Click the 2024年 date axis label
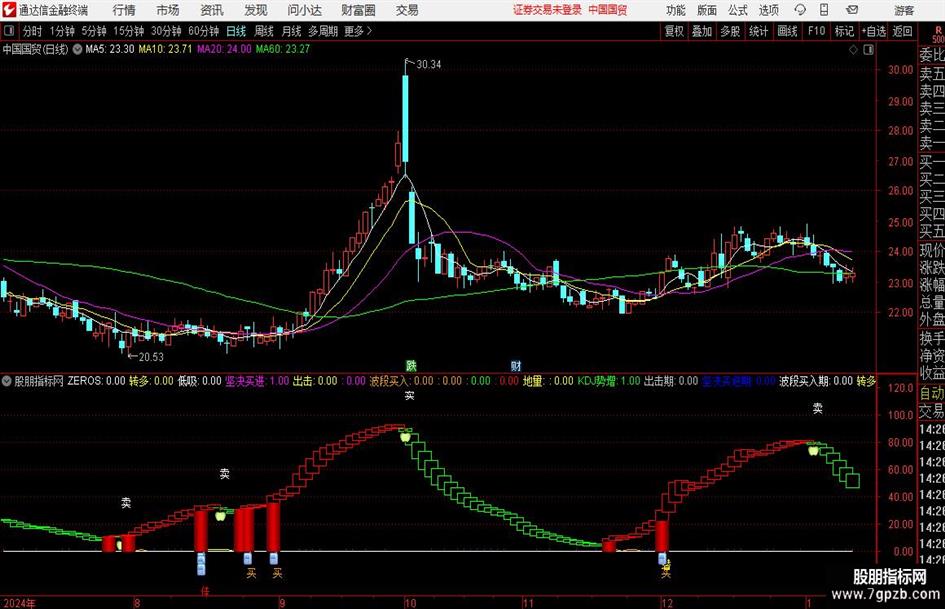Screen dimensions: 945x609 point(19,603)
